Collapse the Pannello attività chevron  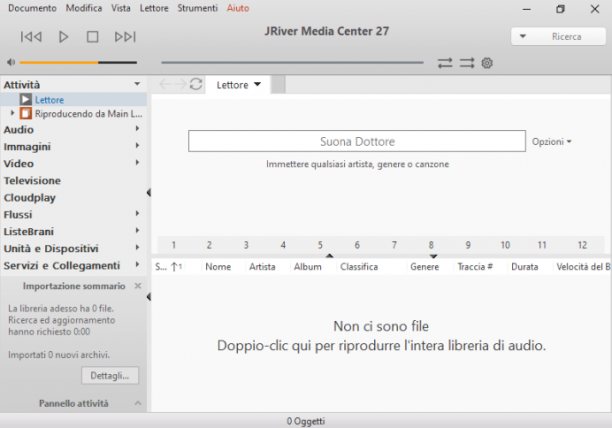(x=138, y=403)
